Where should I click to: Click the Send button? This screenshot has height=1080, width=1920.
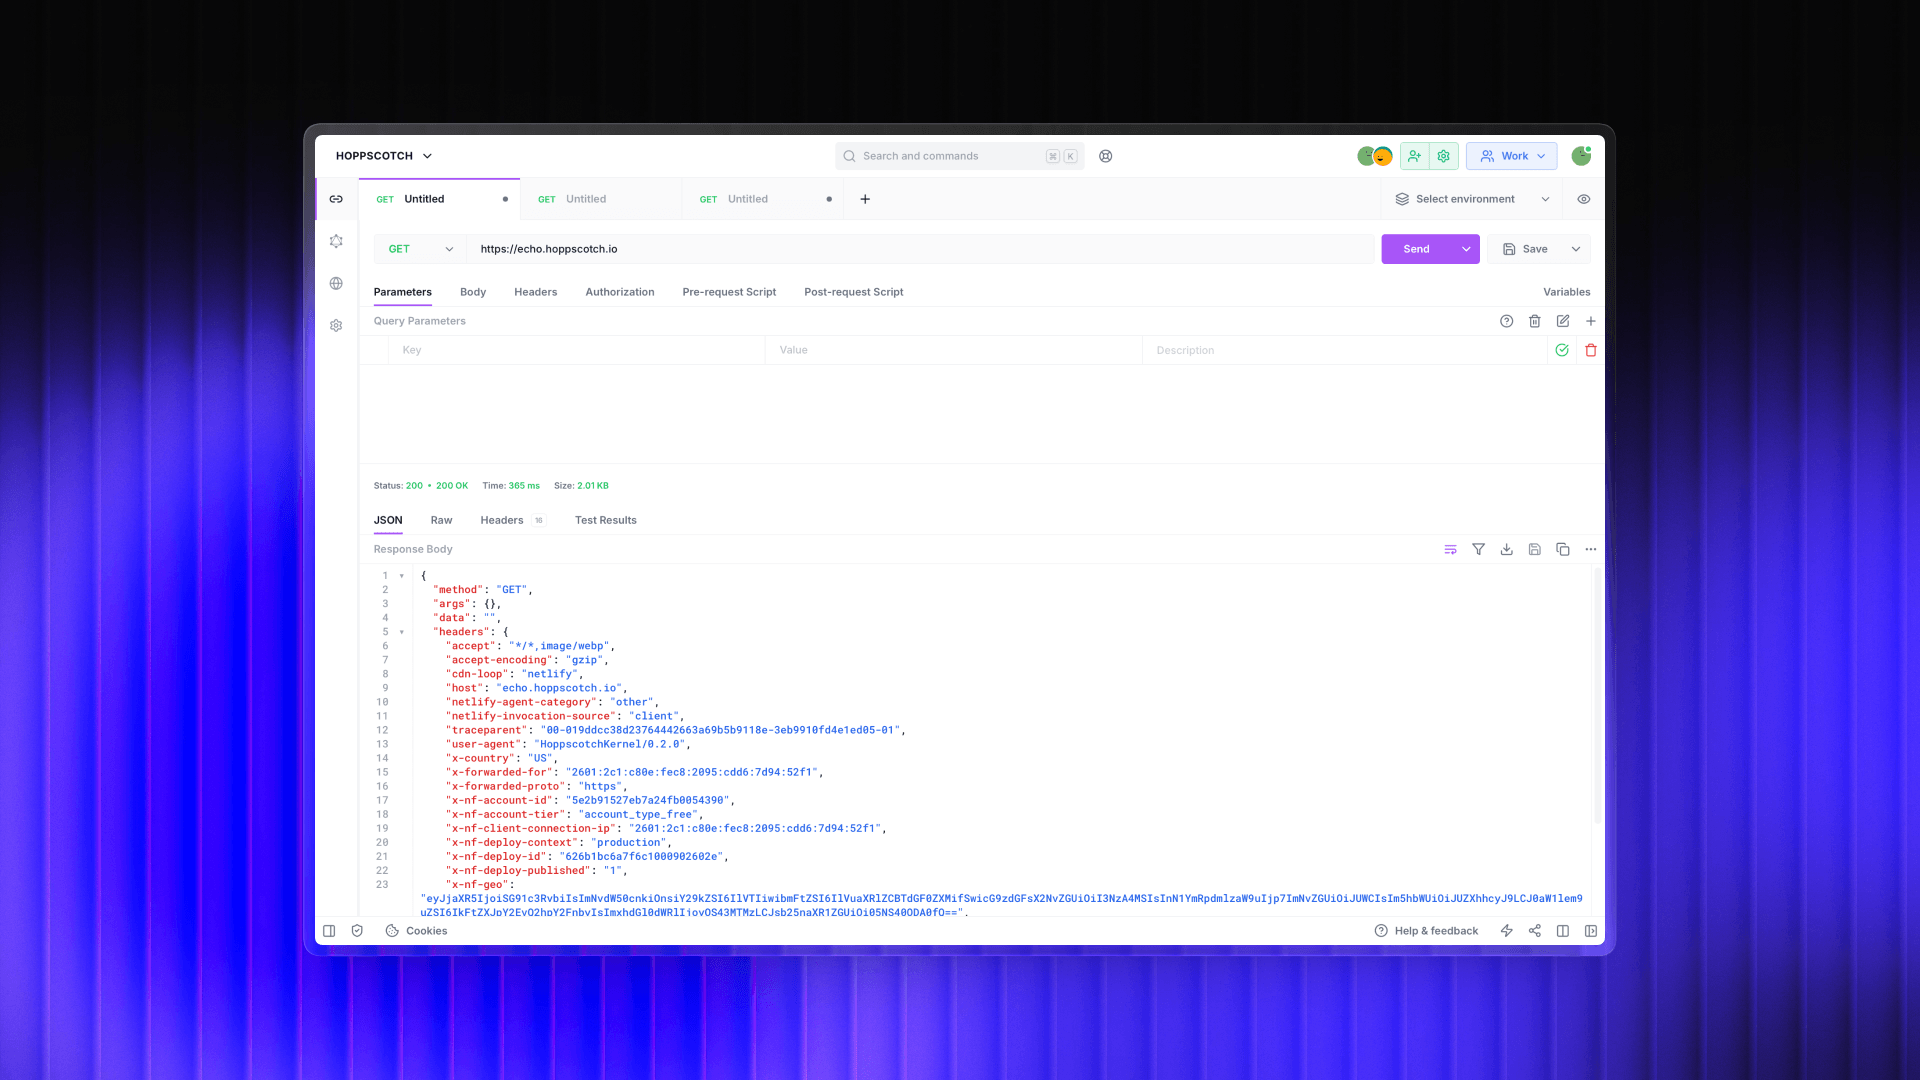coord(1416,249)
